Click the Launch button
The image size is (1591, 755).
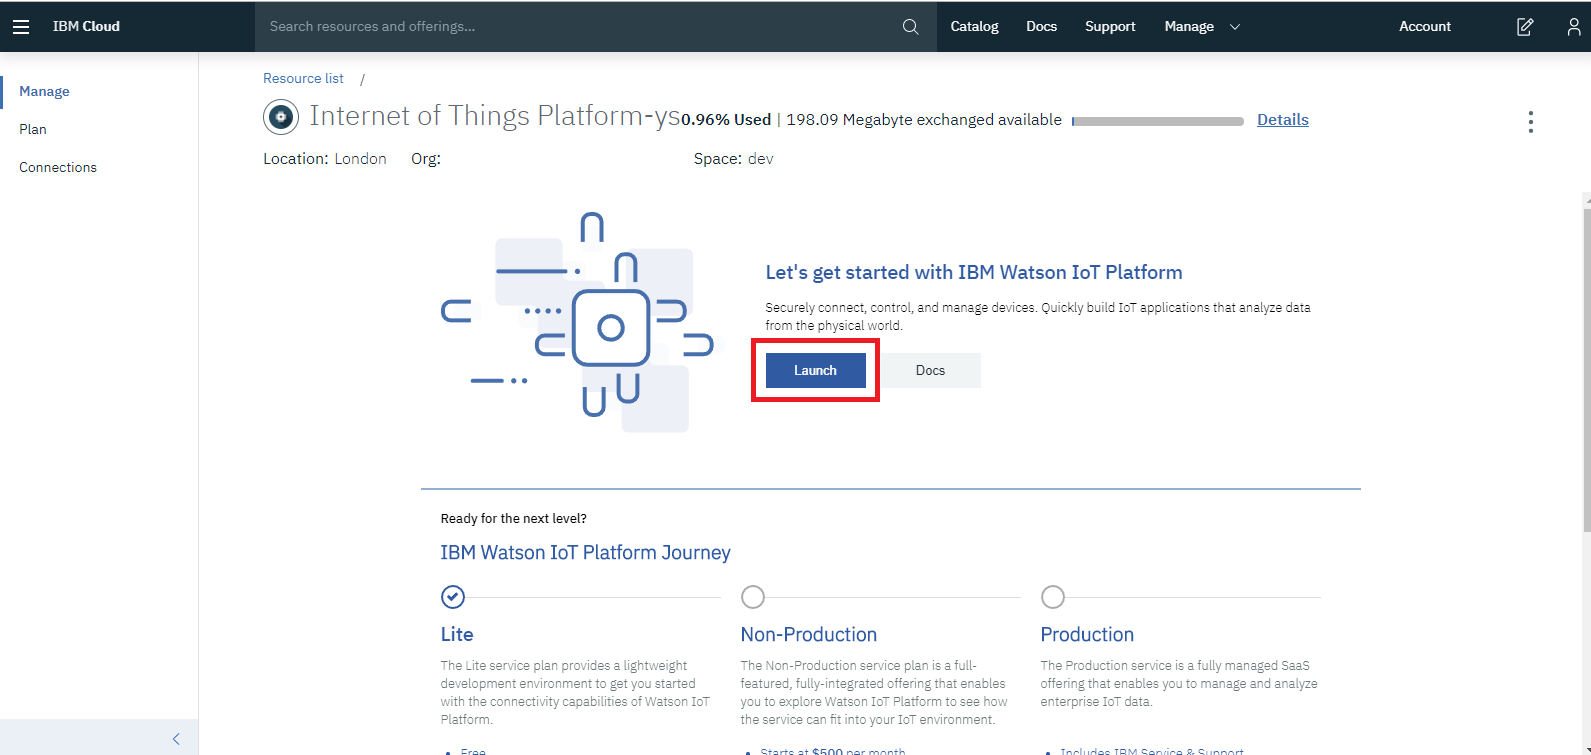click(815, 370)
